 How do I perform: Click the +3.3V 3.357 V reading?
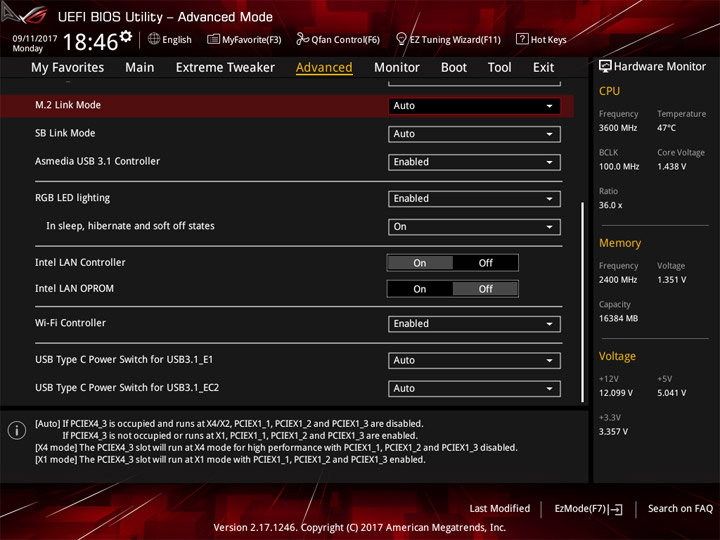pyautogui.click(x=613, y=432)
